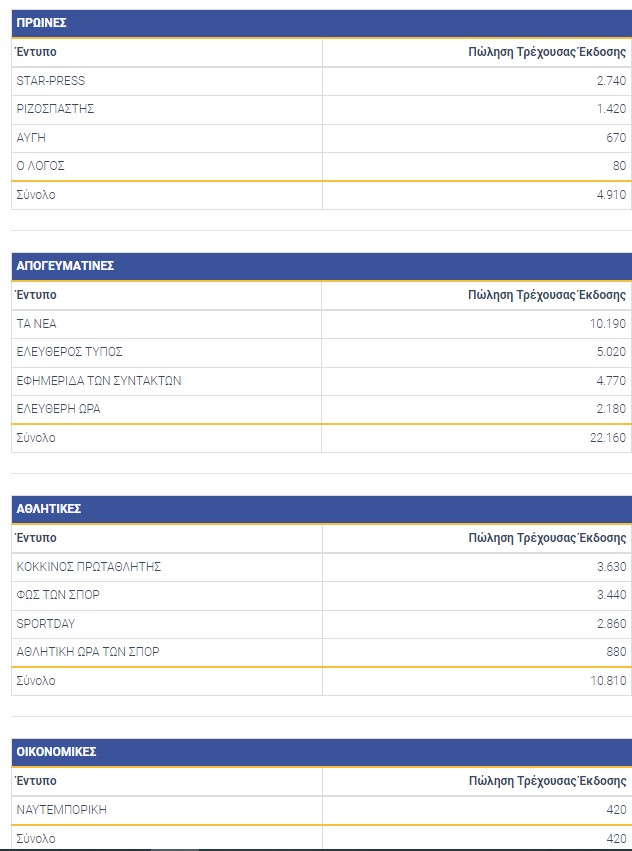Select ΝΑΥΤΕΜΠΟΡΙΚΗ in financial papers
Viewport: 632px width, 851px height.
pyautogui.click(x=62, y=810)
